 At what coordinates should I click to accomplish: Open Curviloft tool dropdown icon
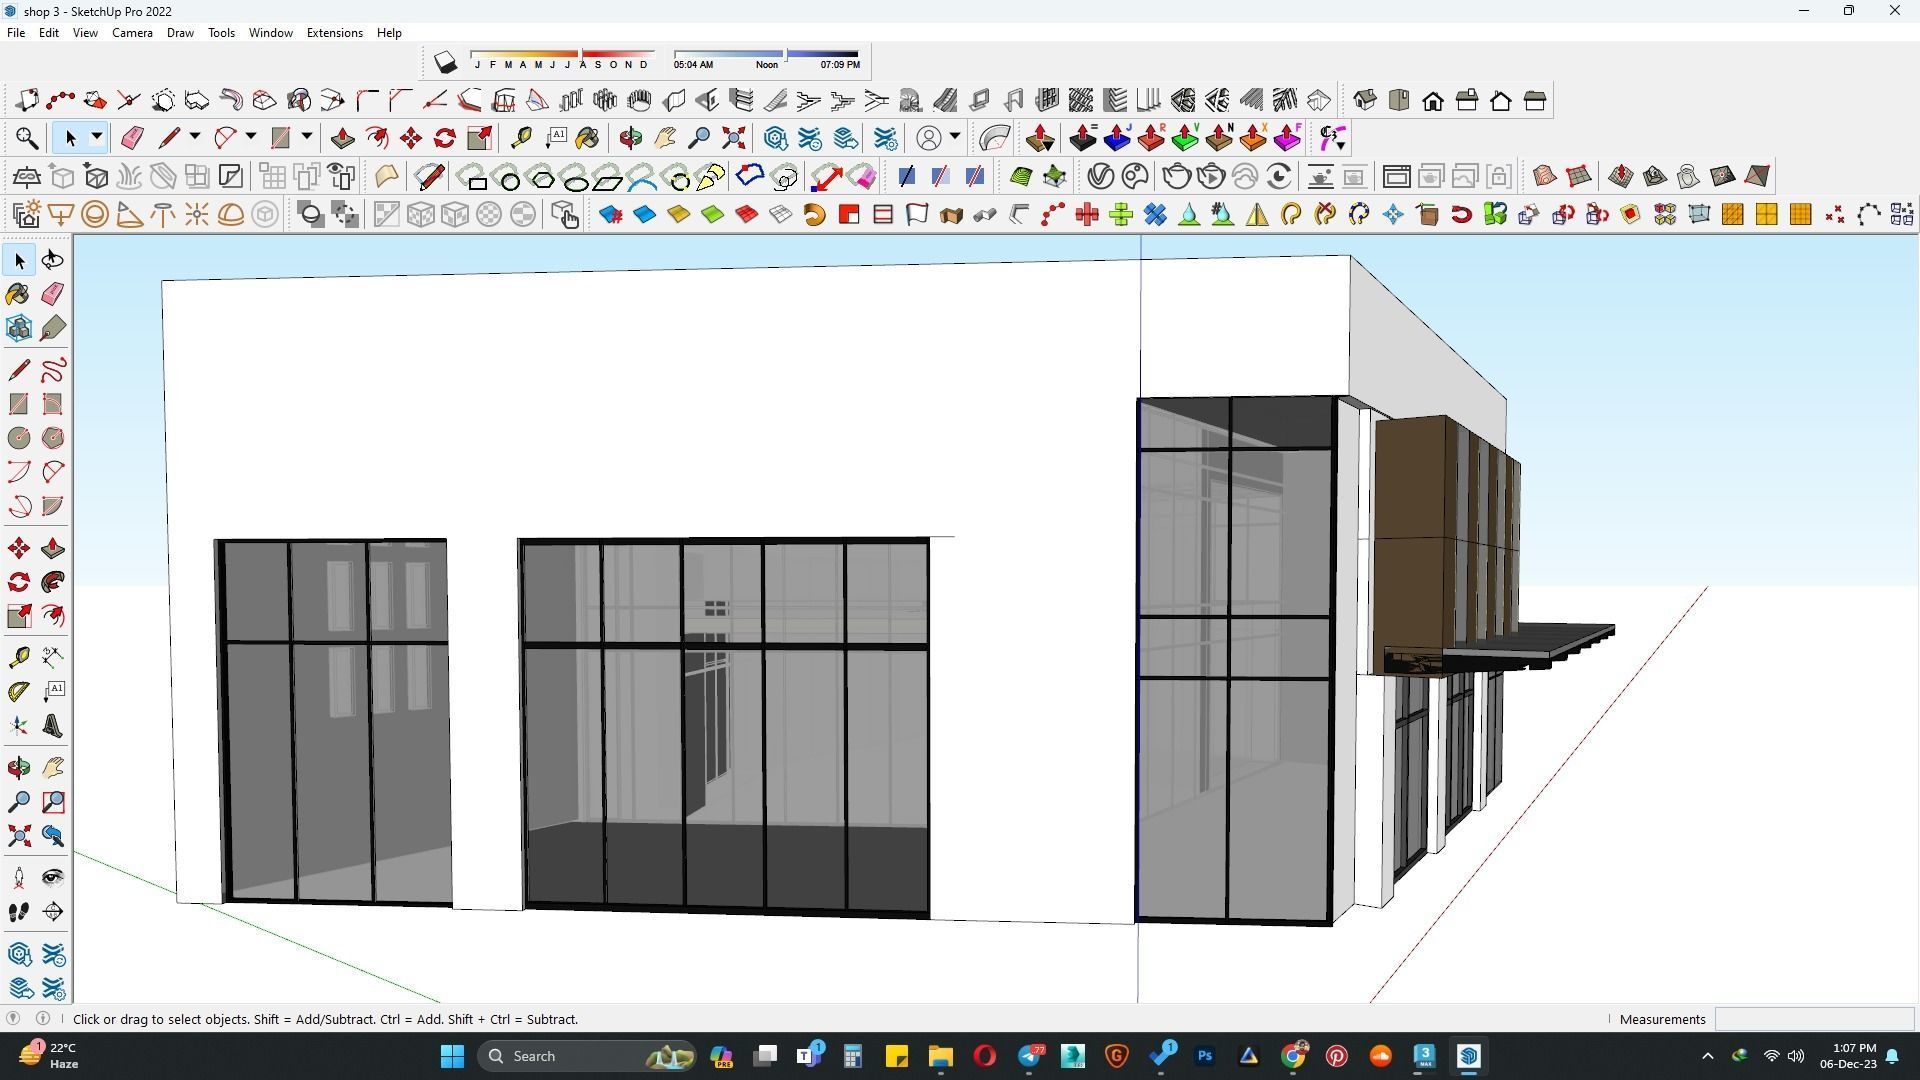point(1332,137)
